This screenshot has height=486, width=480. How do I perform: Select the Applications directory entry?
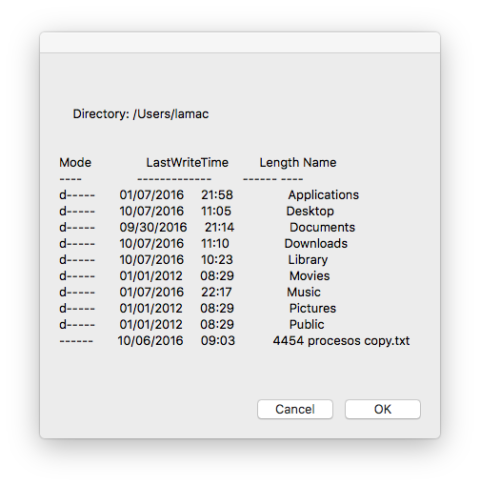(323, 195)
